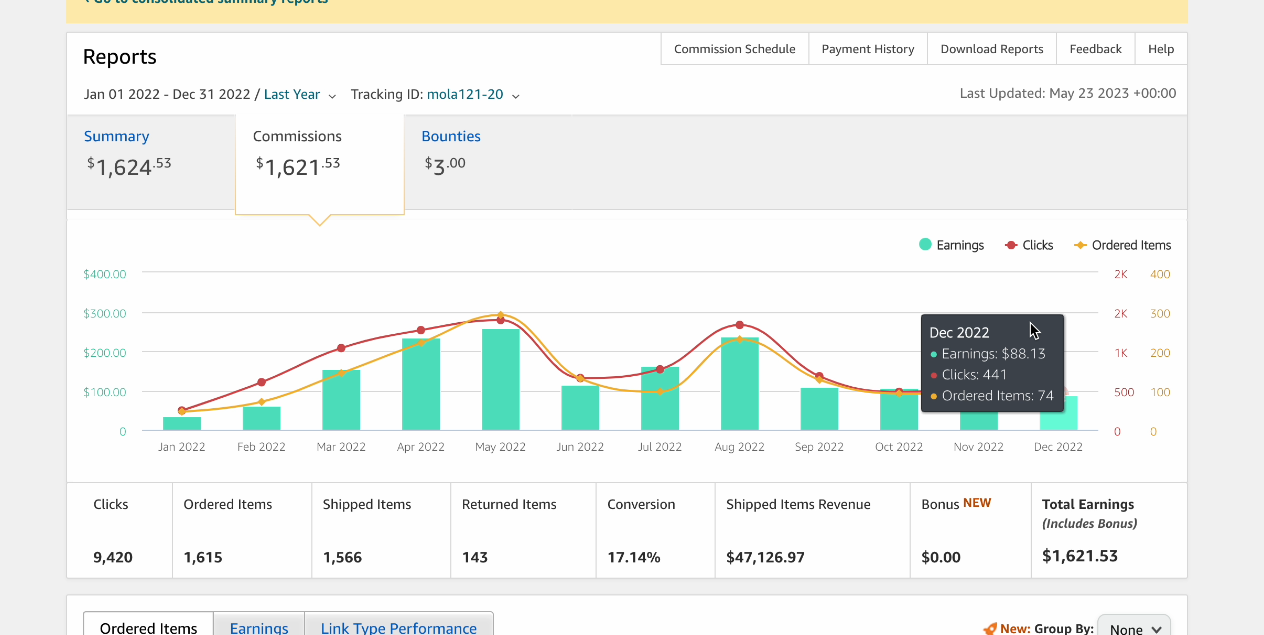
Task: Open the Help page
Action: 1161,49
